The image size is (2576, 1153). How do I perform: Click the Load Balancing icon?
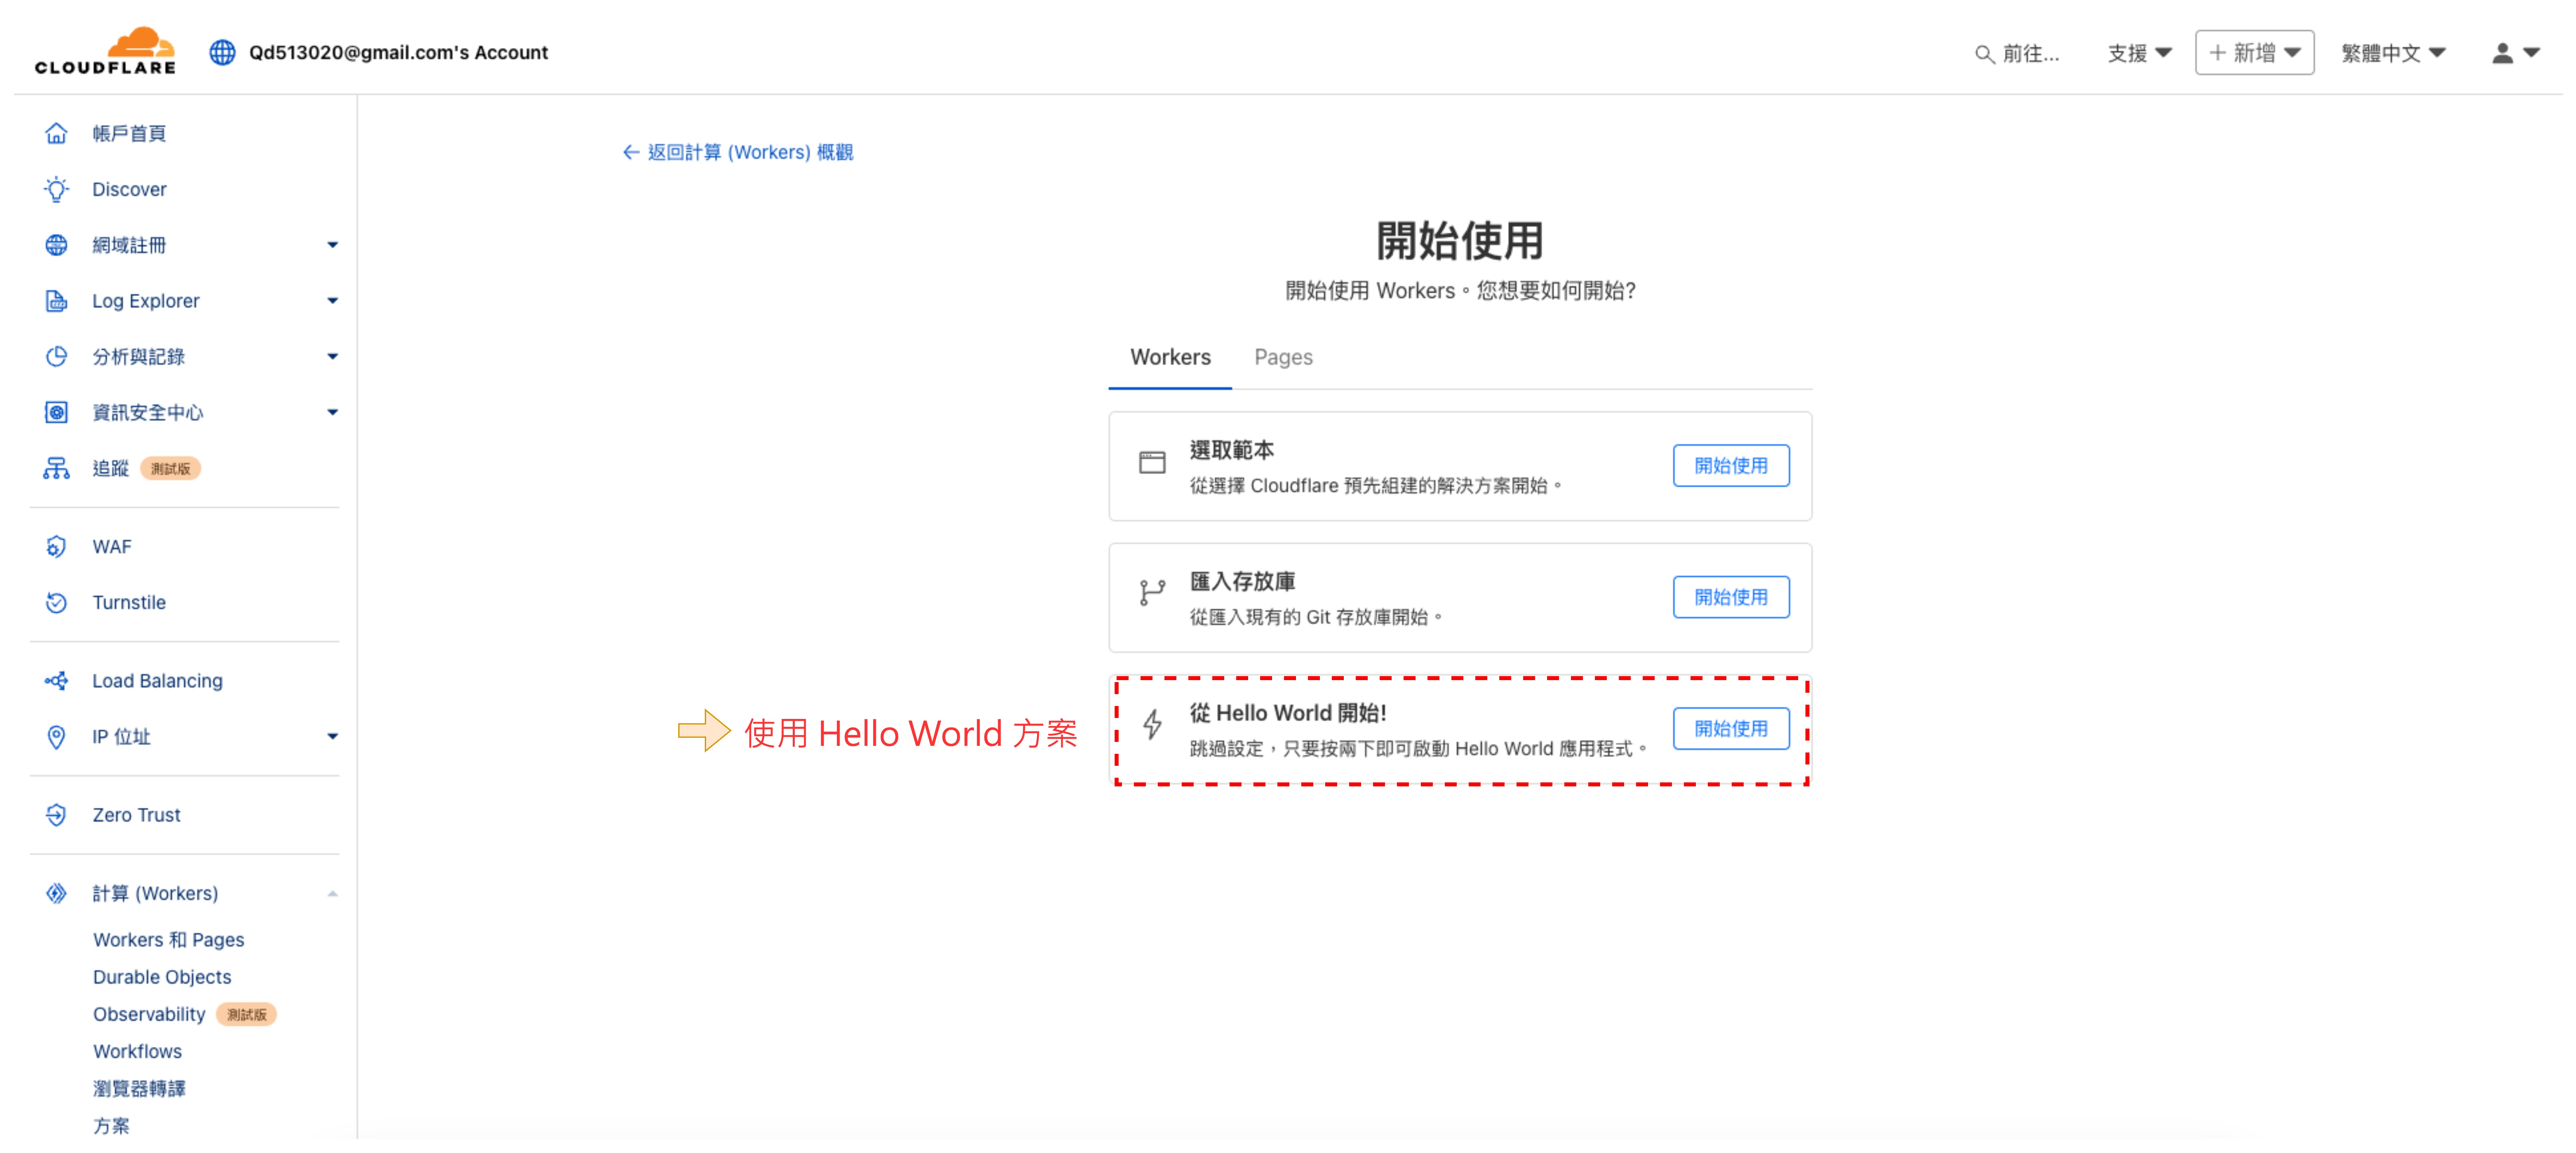(56, 680)
